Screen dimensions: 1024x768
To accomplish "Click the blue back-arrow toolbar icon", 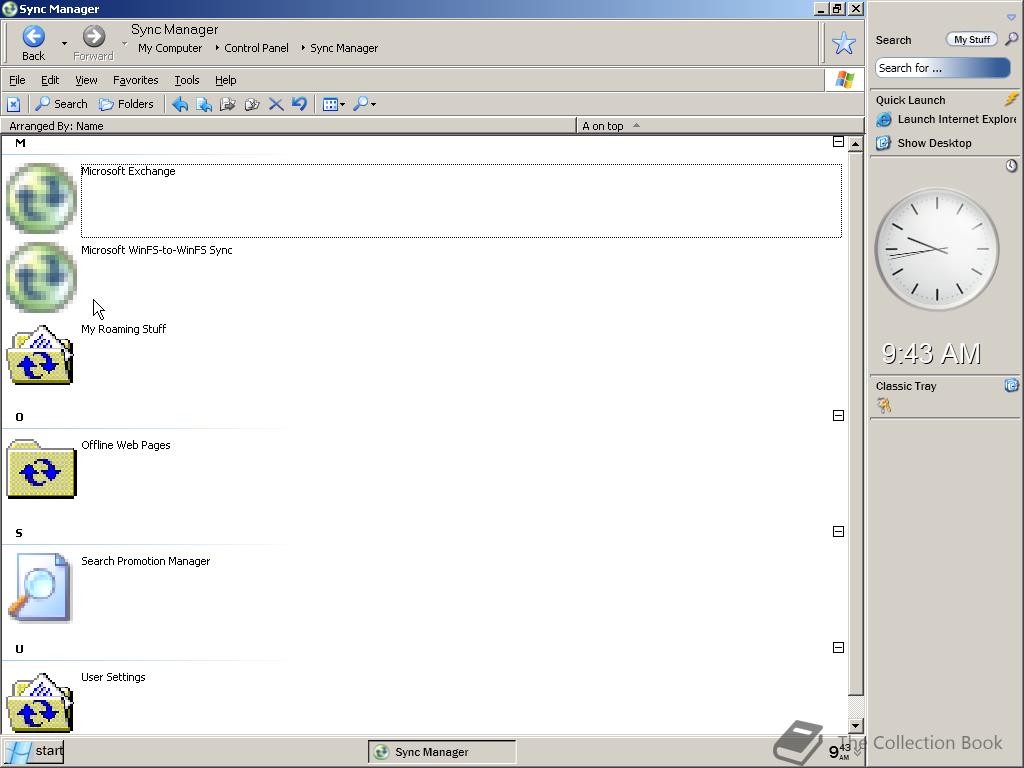I will pos(180,104).
